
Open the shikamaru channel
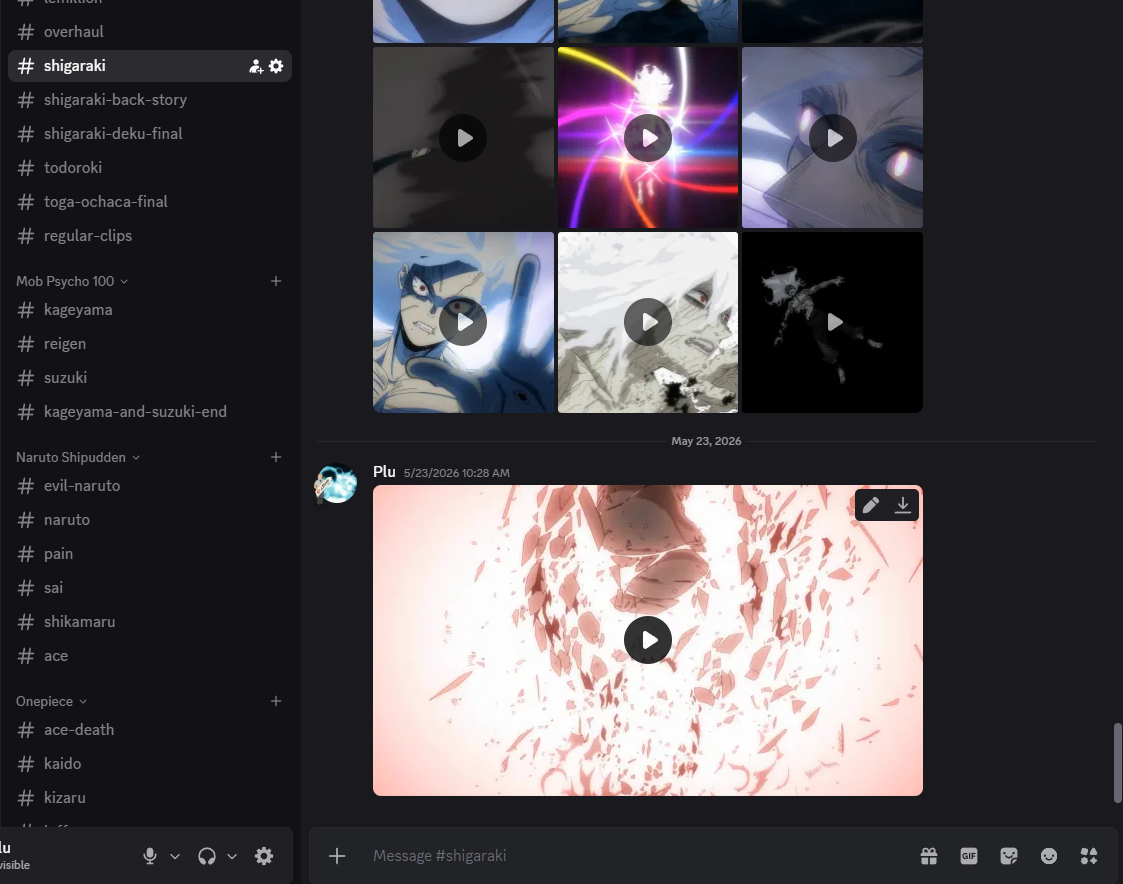(x=150, y=622)
